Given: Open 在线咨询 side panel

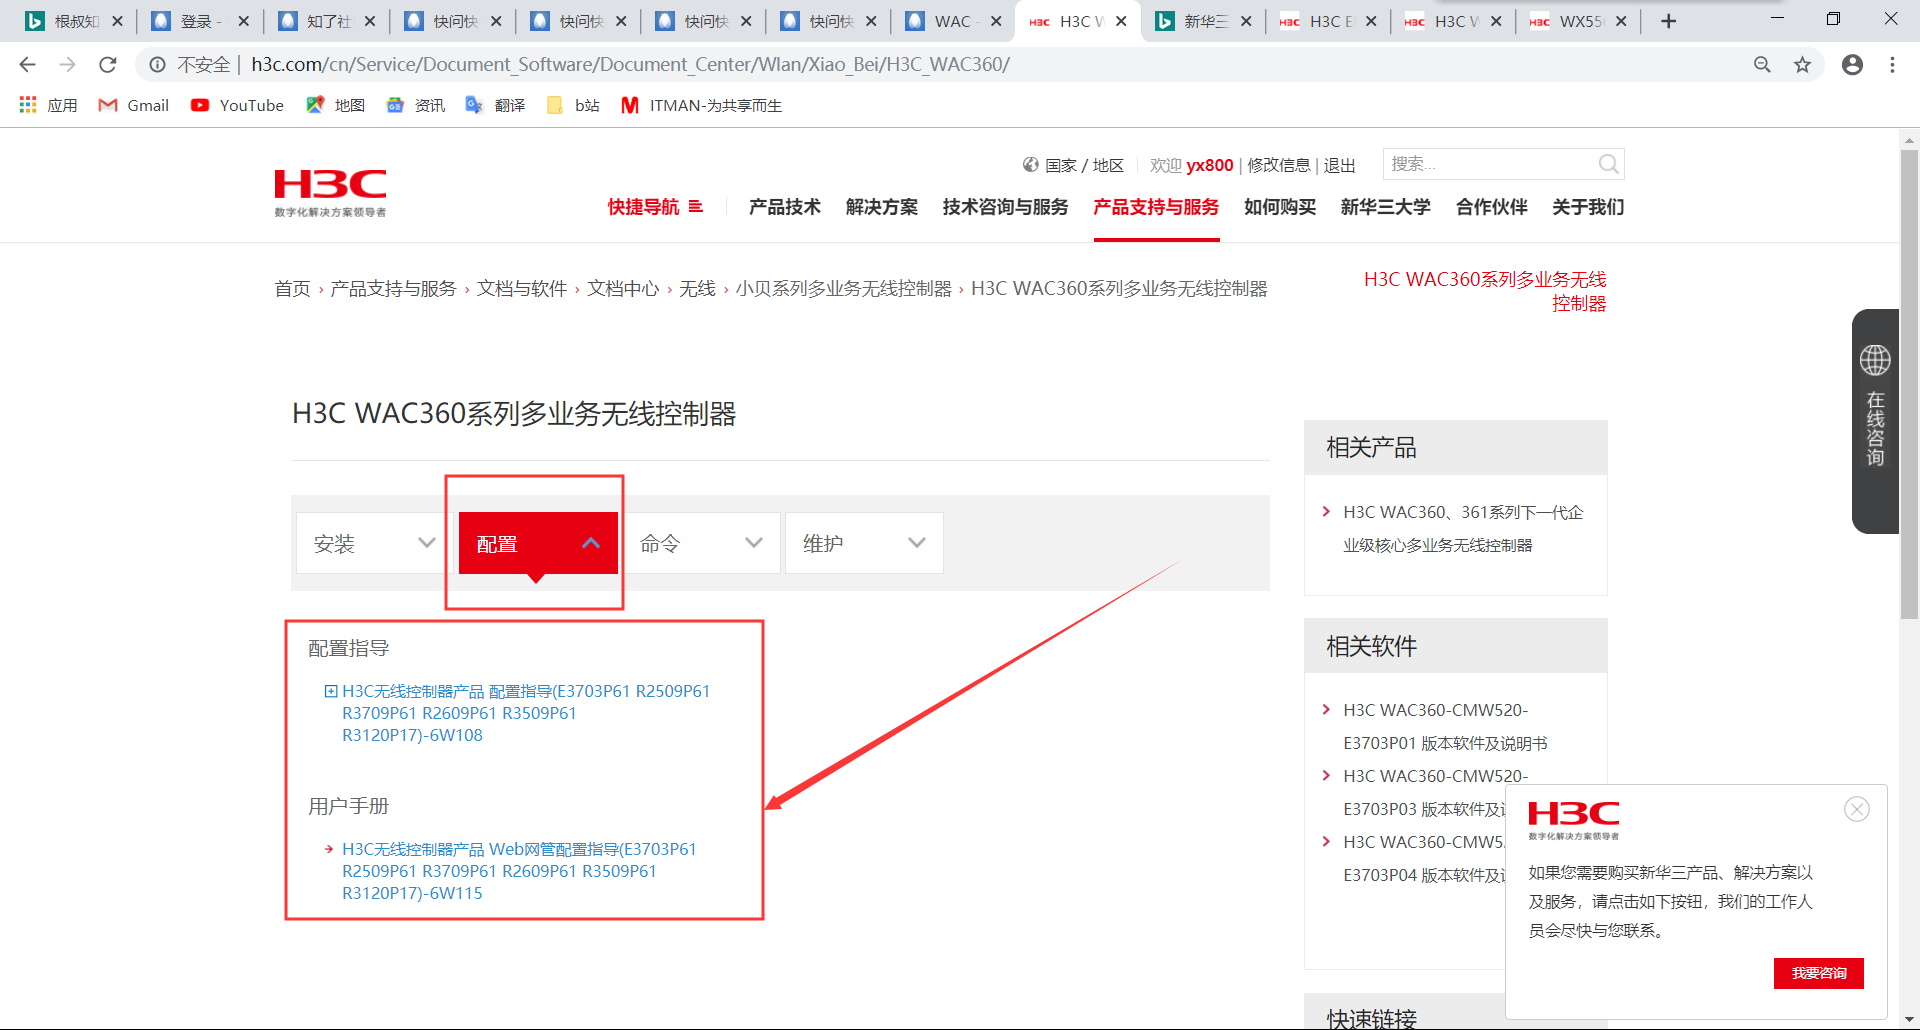Looking at the screenshot, I should (1875, 420).
